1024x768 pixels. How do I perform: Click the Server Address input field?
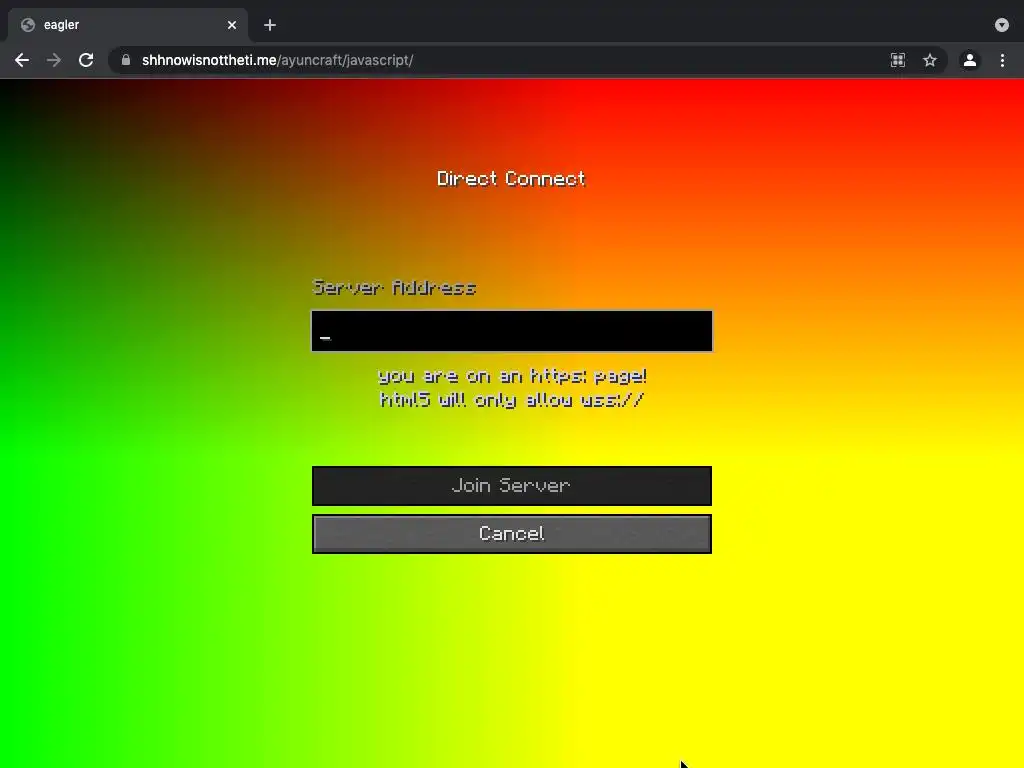coord(512,331)
